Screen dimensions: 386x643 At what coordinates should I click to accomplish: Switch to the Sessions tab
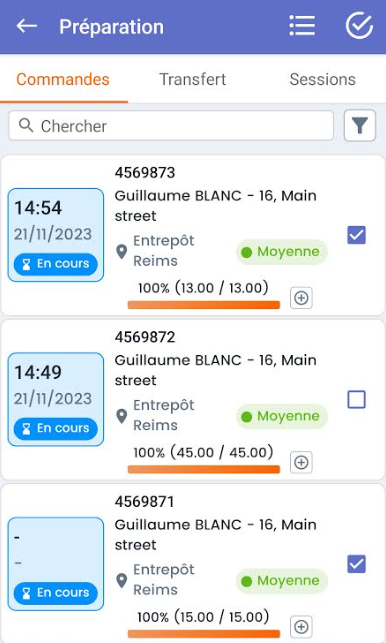click(322, 79)
